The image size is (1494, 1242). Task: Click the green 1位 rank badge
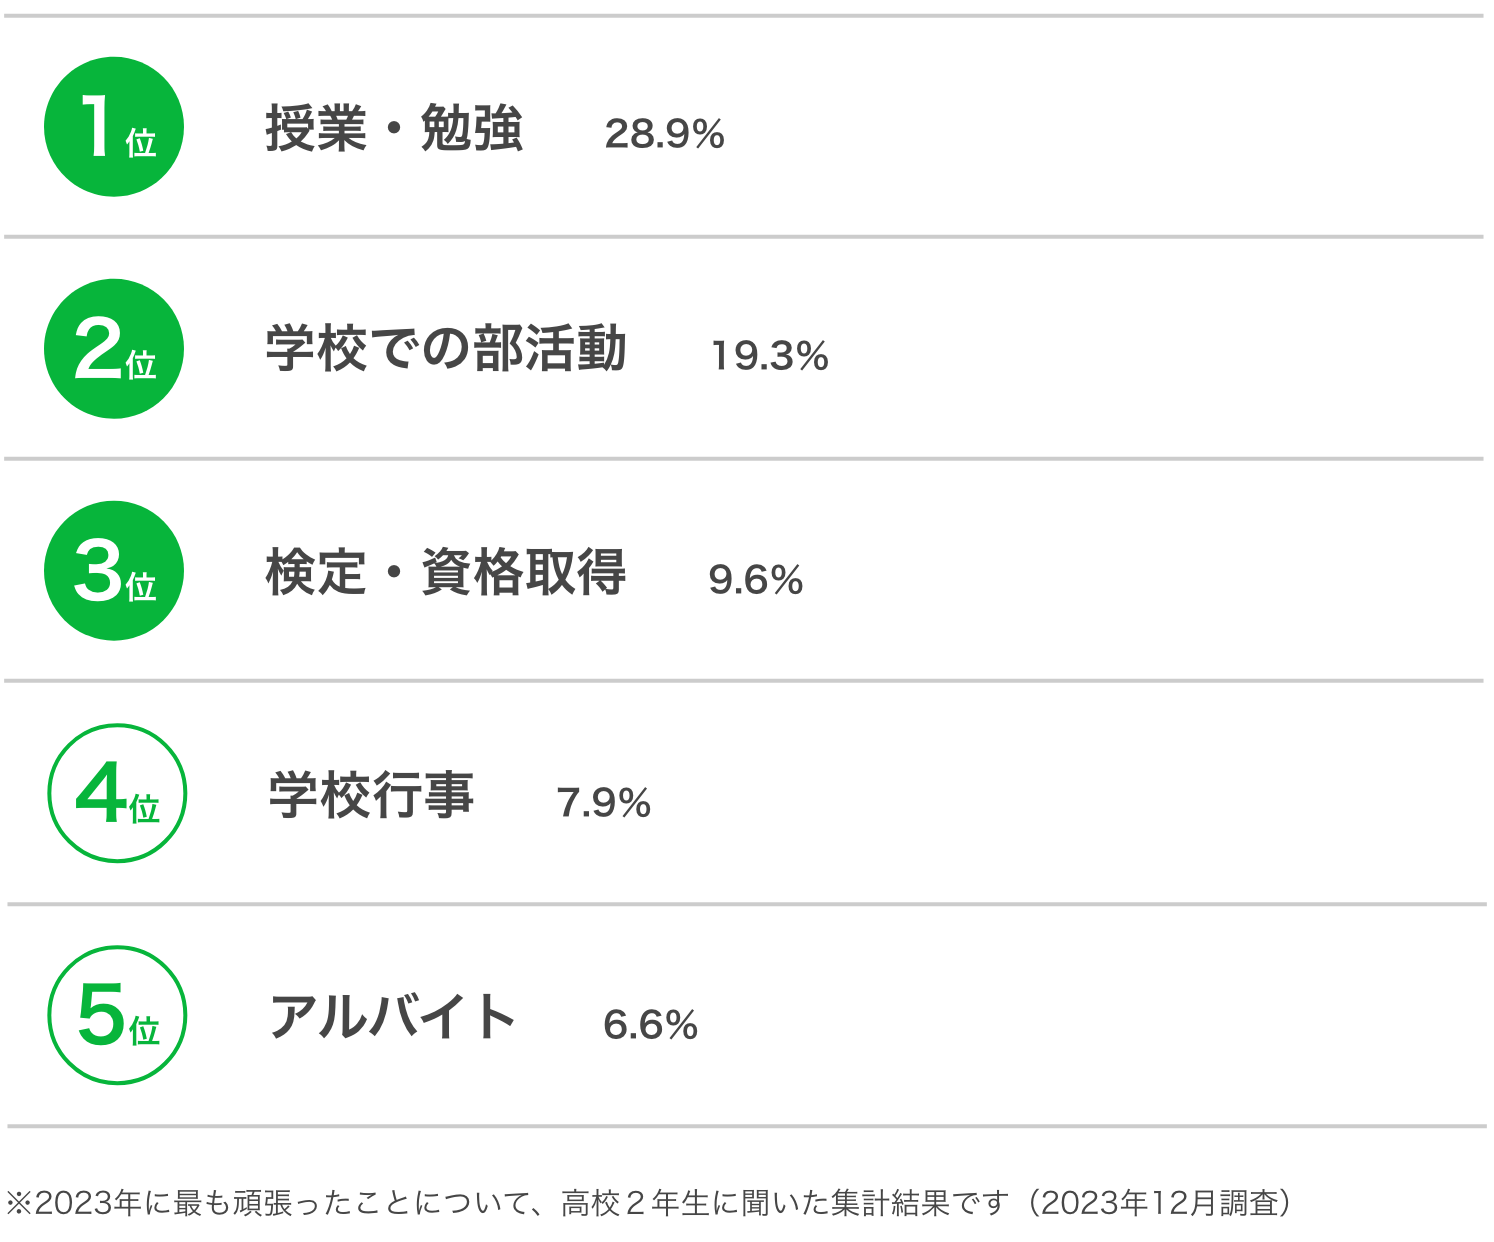click(x=114, y=127)
